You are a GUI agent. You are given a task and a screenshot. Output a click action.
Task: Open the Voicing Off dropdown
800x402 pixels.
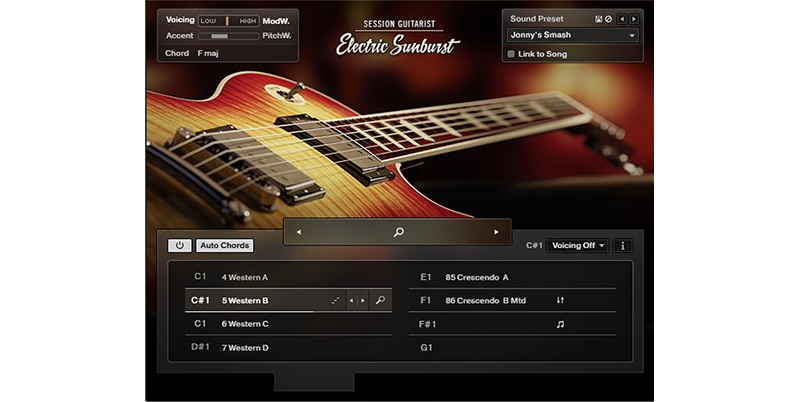click(x=578, y=245)
